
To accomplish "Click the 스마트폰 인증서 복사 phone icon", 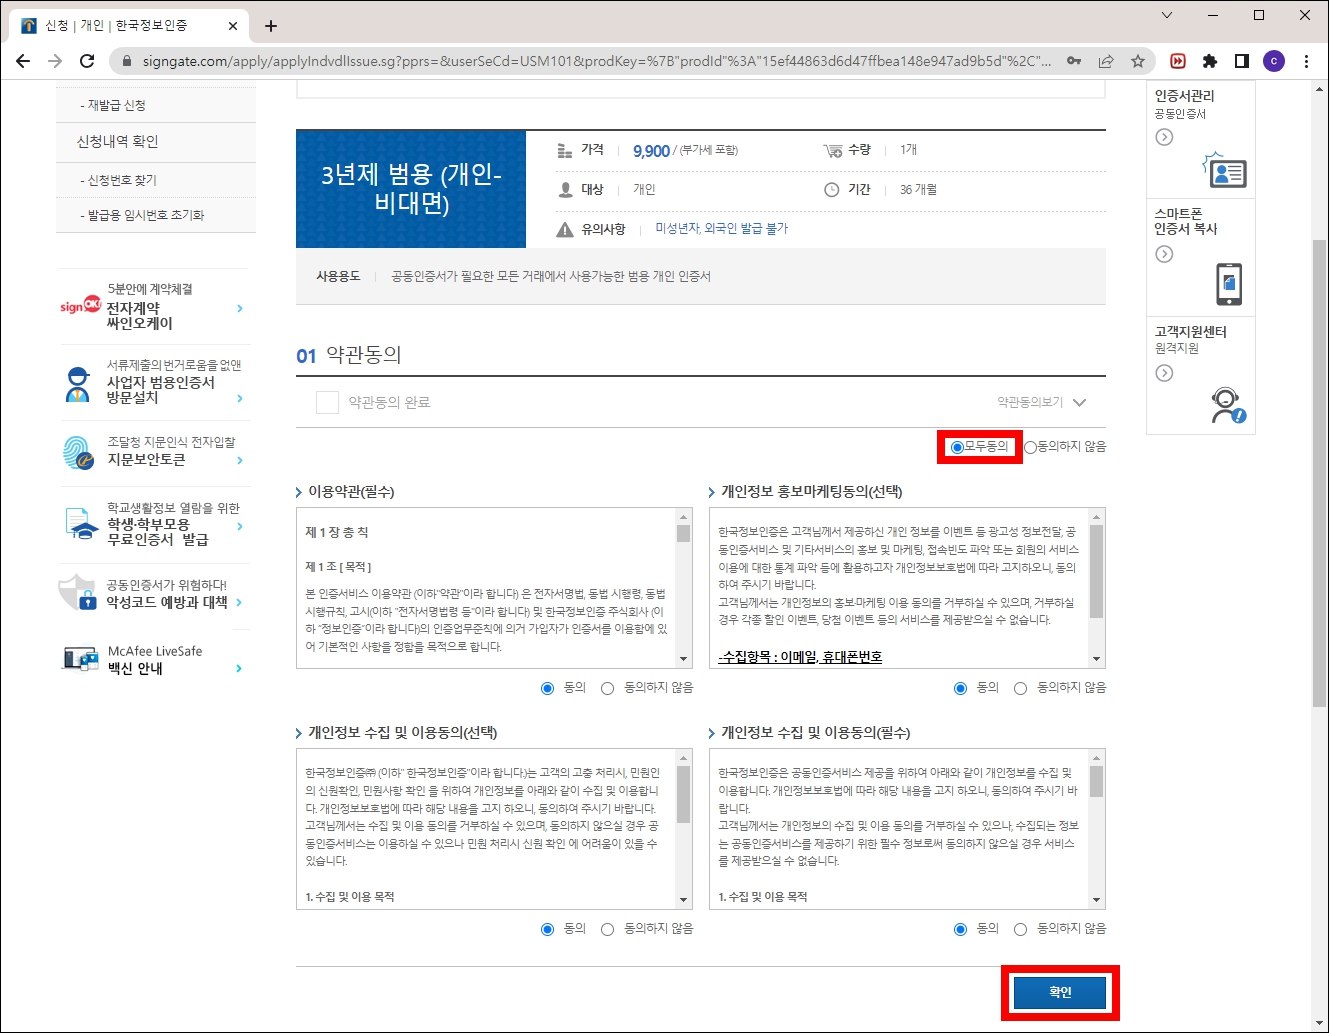I will tap(1228, 283).
